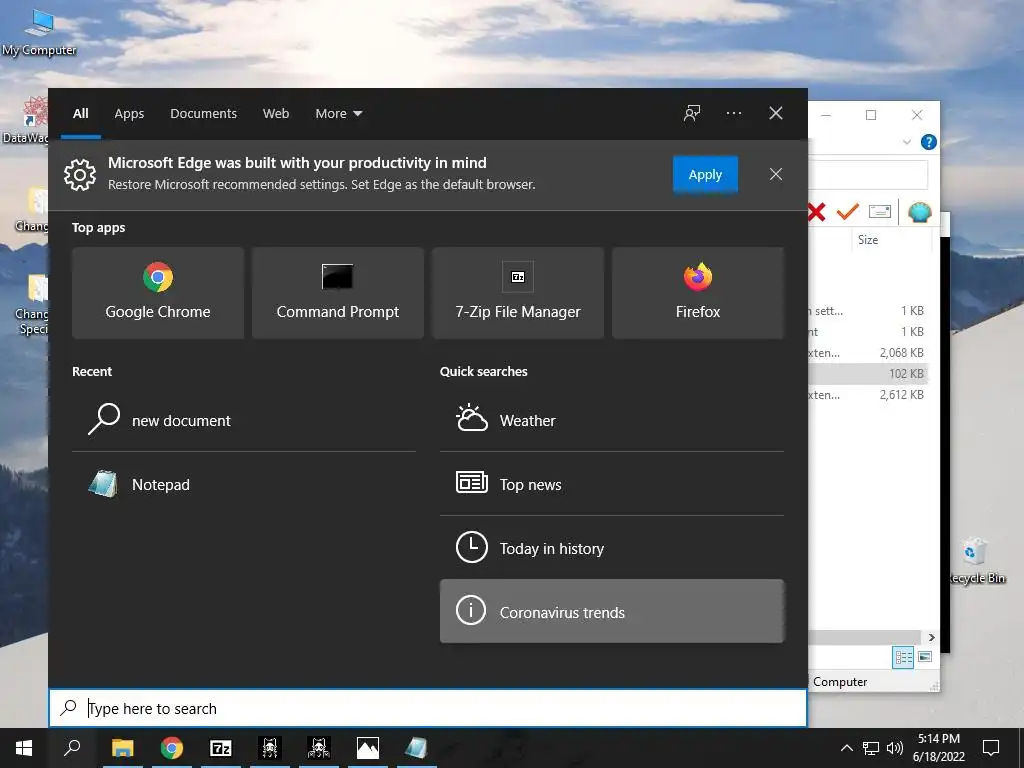Open the Photos app taskbar icon
The image size is (1024, 768).
(368, 748)
